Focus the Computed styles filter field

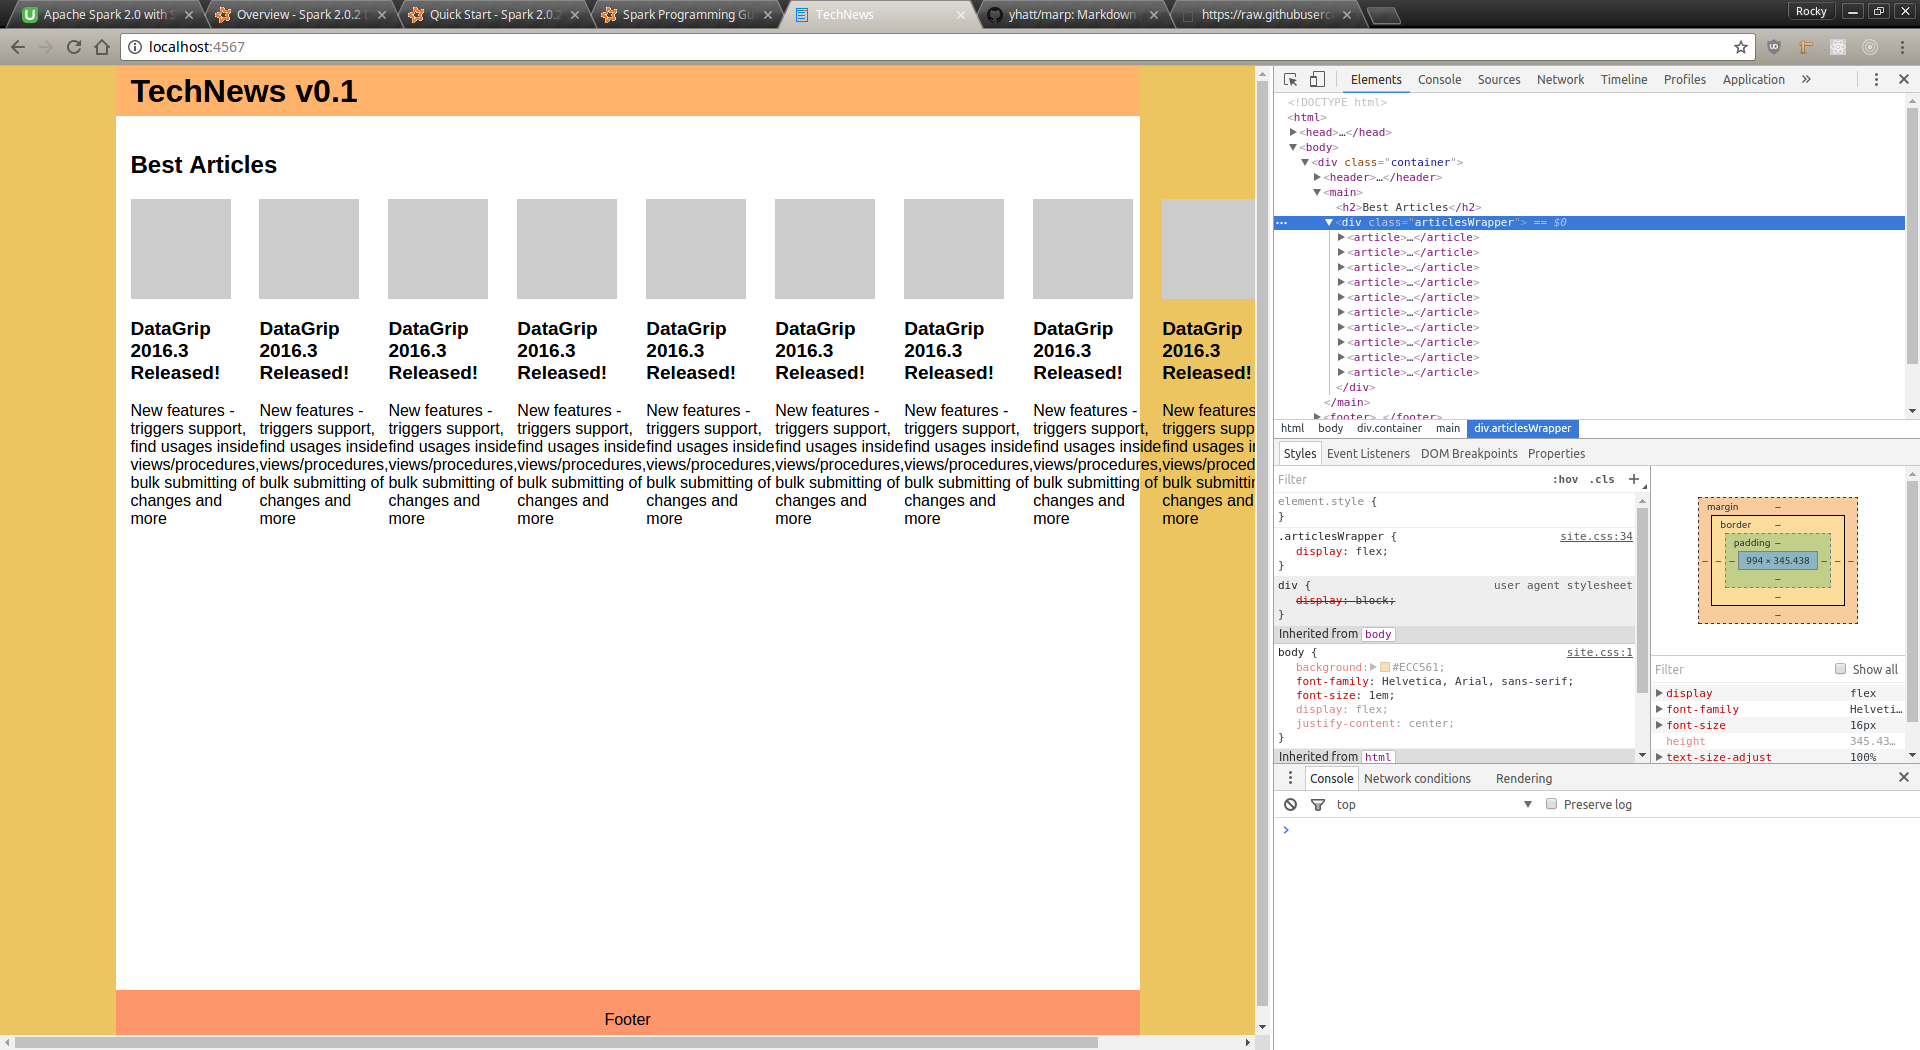1740,669
